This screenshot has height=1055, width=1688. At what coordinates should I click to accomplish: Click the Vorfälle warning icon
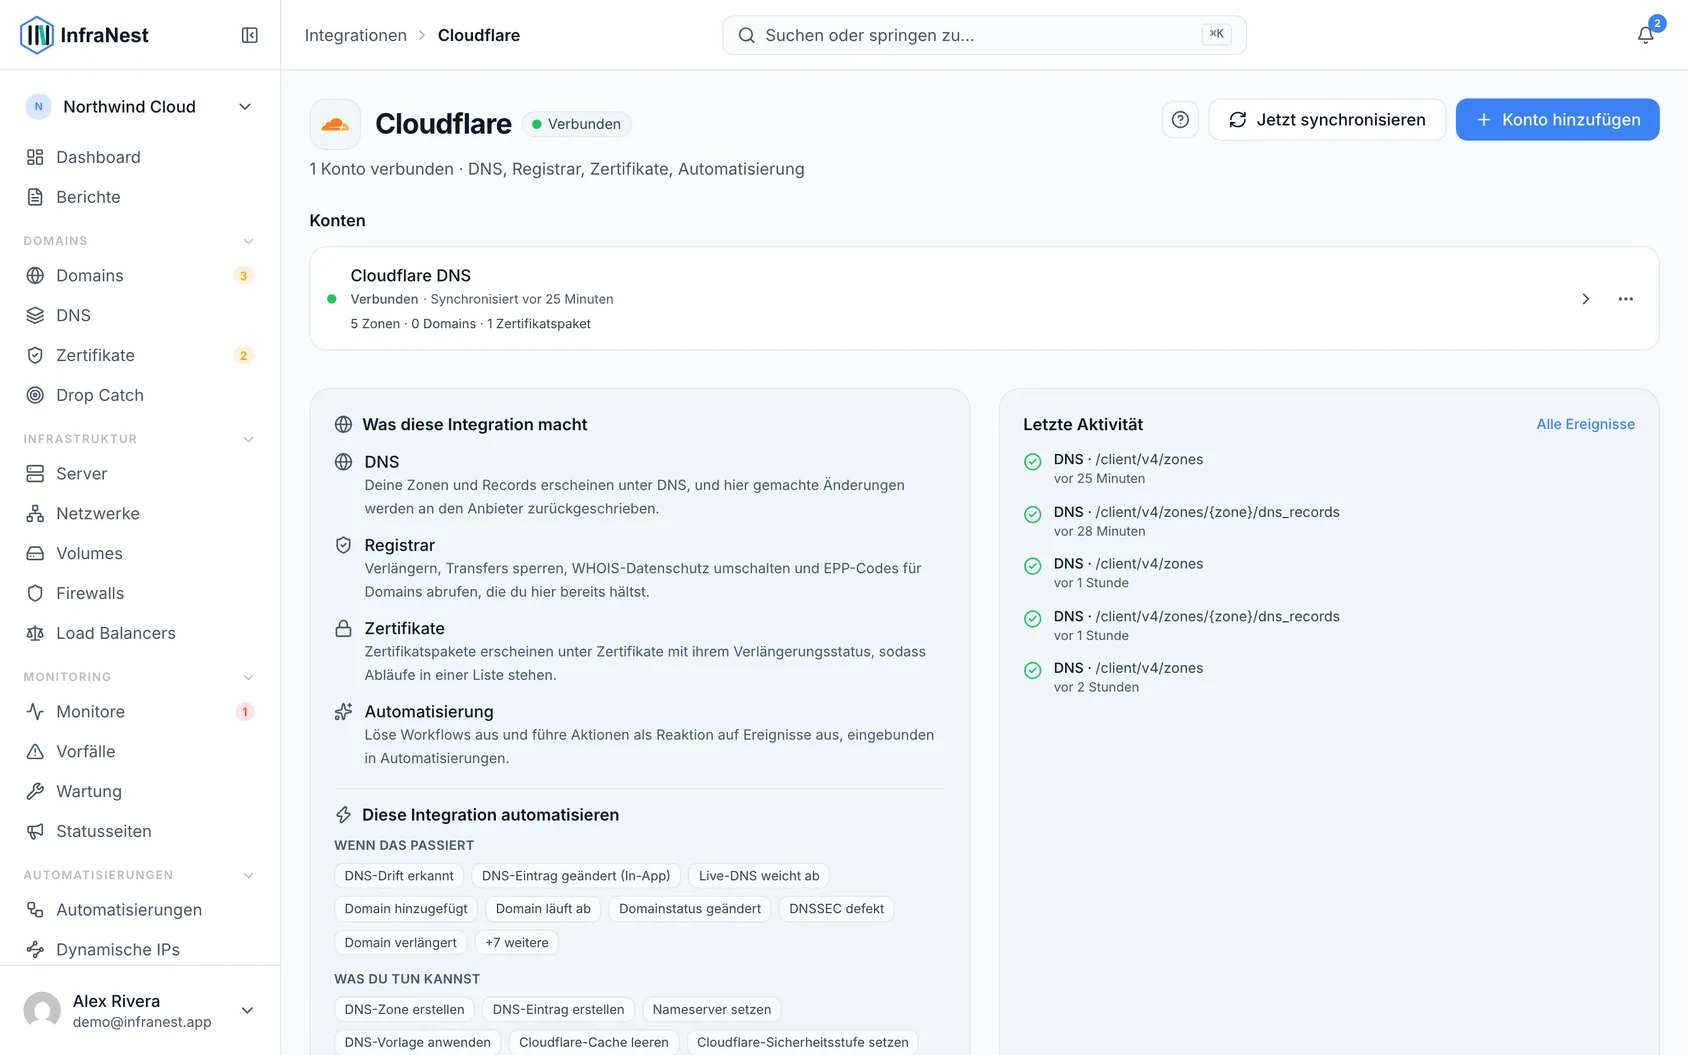click(35, 752)
